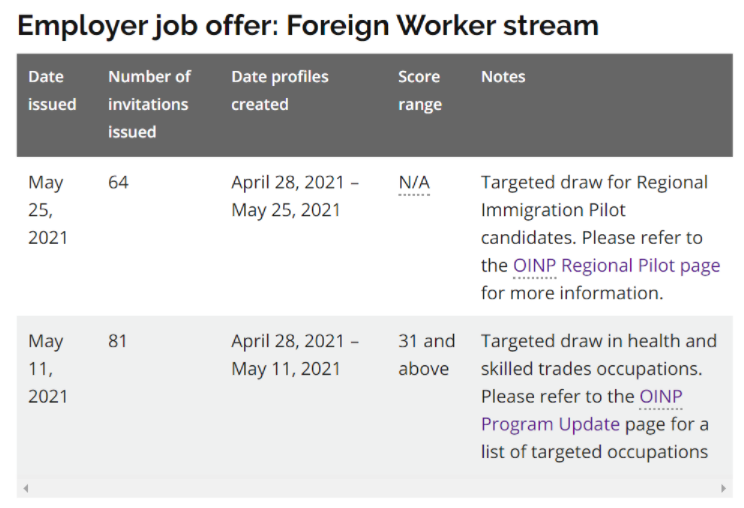Click the 64 invitations issued value
This screenshot has height=508, width=744.
coord(118,183)
